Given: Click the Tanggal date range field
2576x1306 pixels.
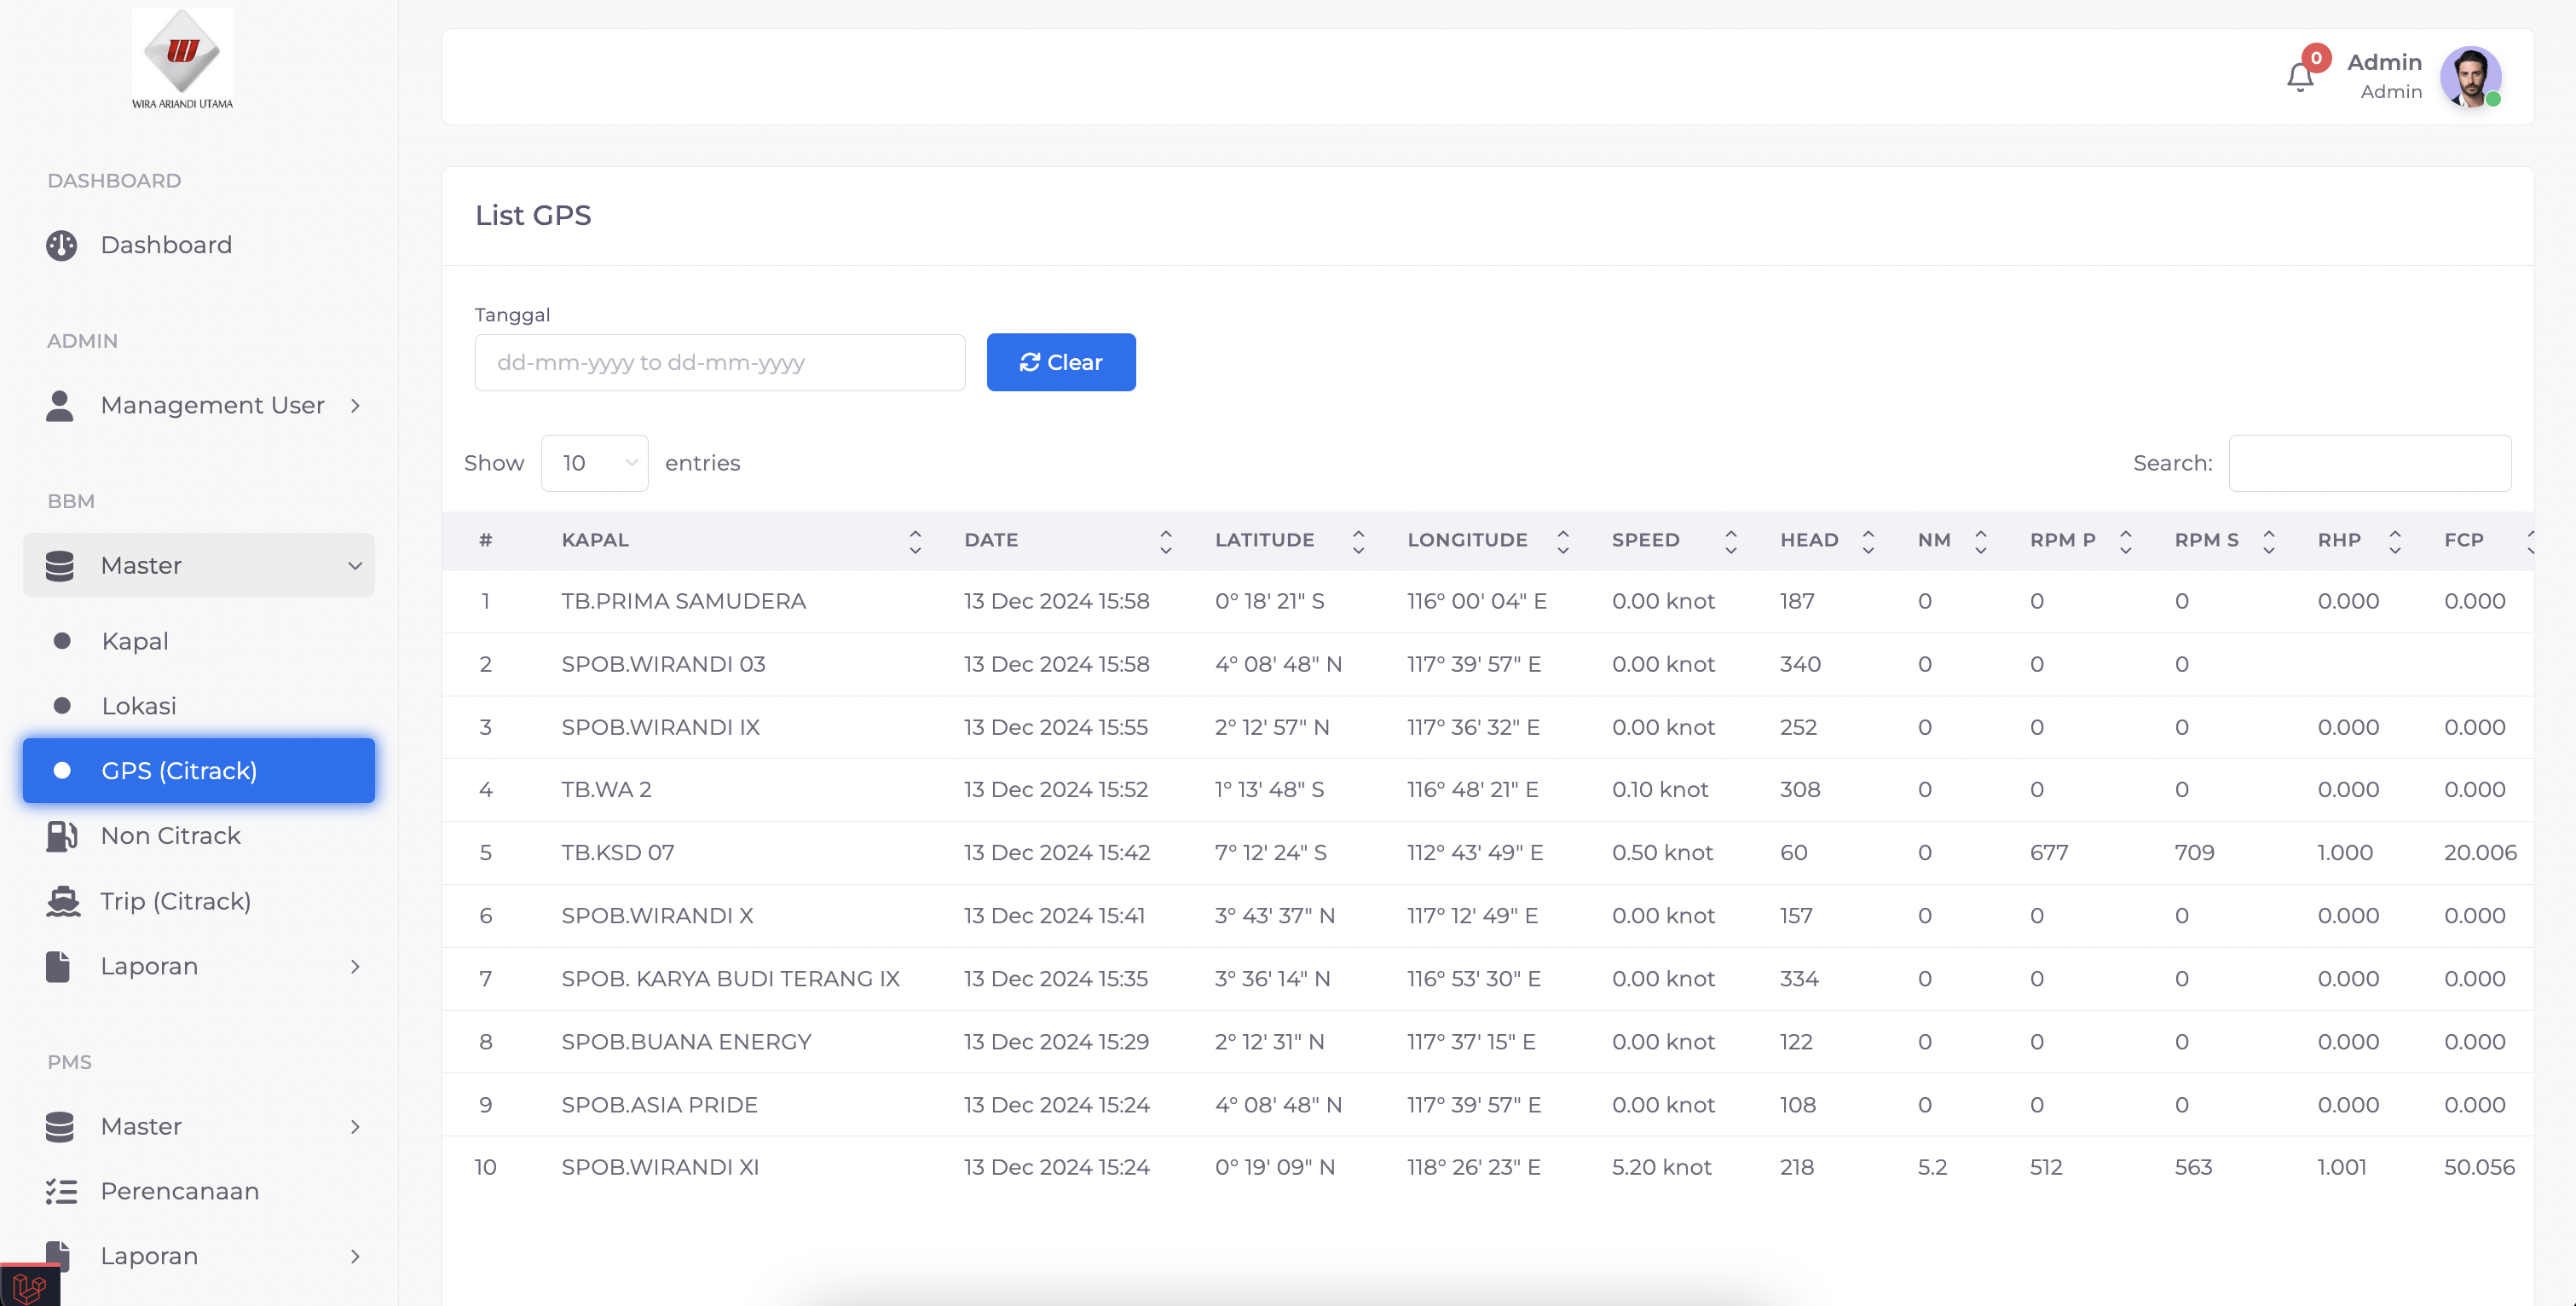Looking at the screenshot, I should (x=719, y=362).
